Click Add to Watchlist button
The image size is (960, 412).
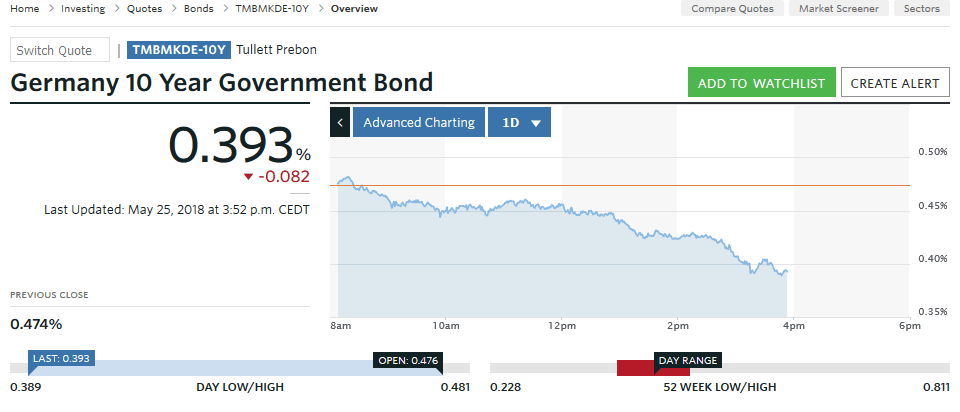761,83
